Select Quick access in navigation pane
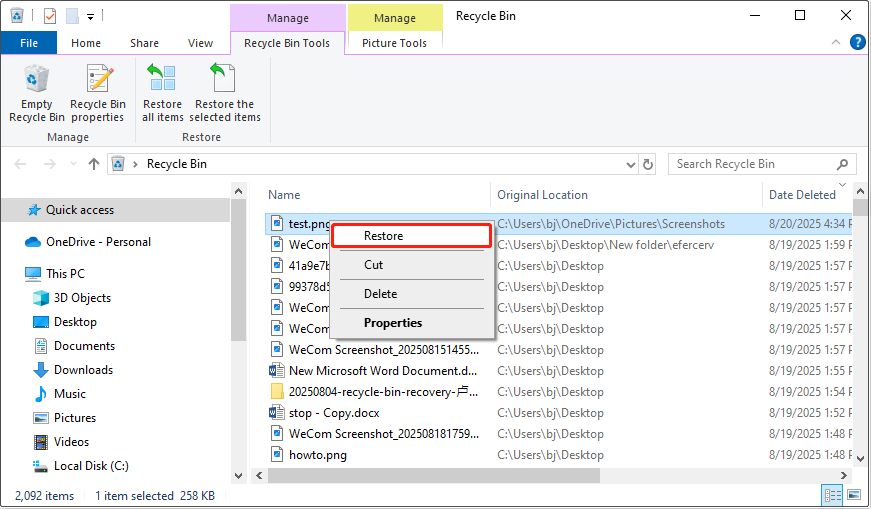This screenshot has height=509, width=871. pyautogui.click(x=79, y=210)
